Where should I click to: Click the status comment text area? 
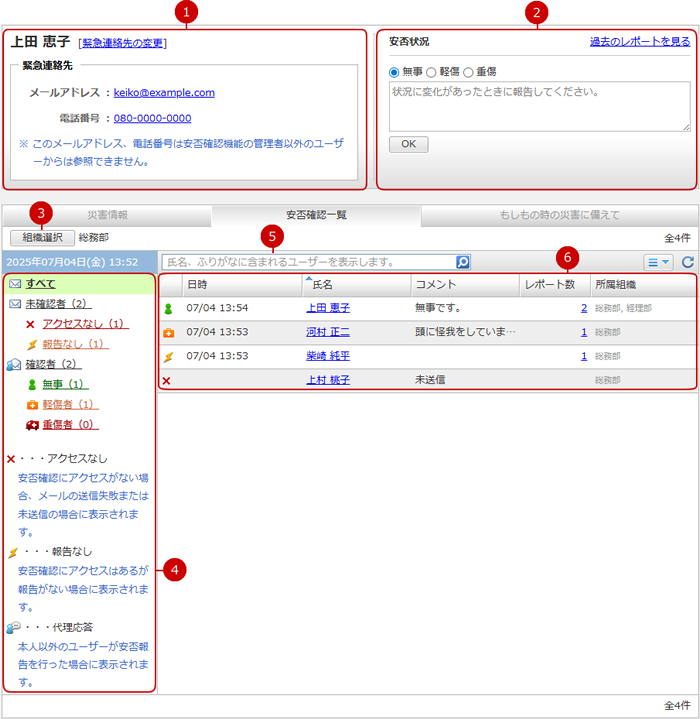540,106
